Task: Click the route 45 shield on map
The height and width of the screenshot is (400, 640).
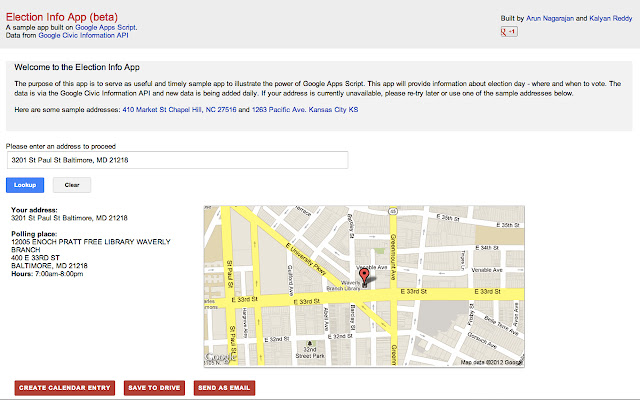Action: [x=393, y=211]
